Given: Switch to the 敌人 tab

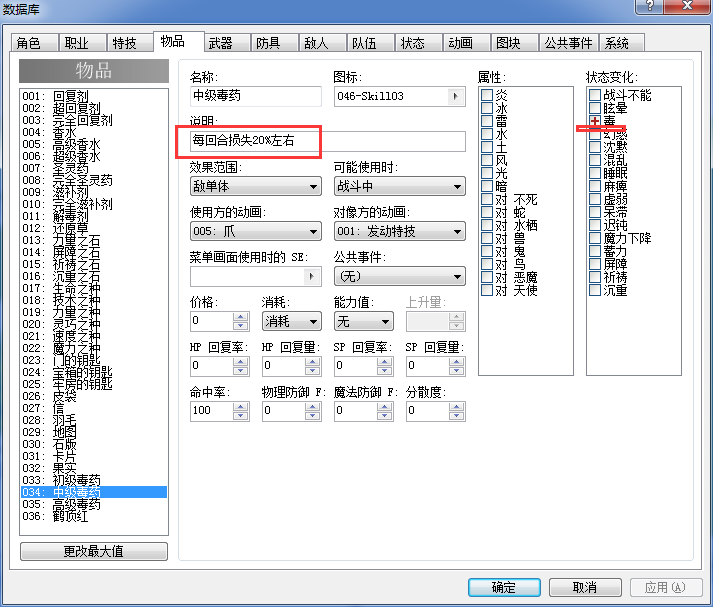Looking at the screenshot, I should pyautogui.click(x=323, y=43).
